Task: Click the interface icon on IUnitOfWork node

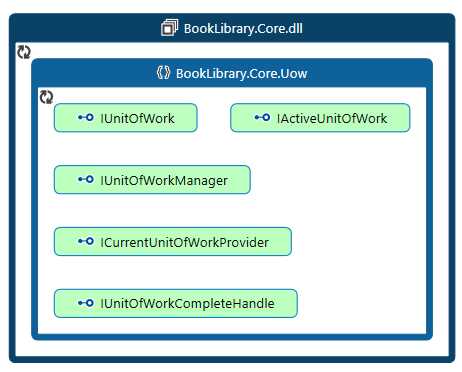Action: tap(86, 117)
